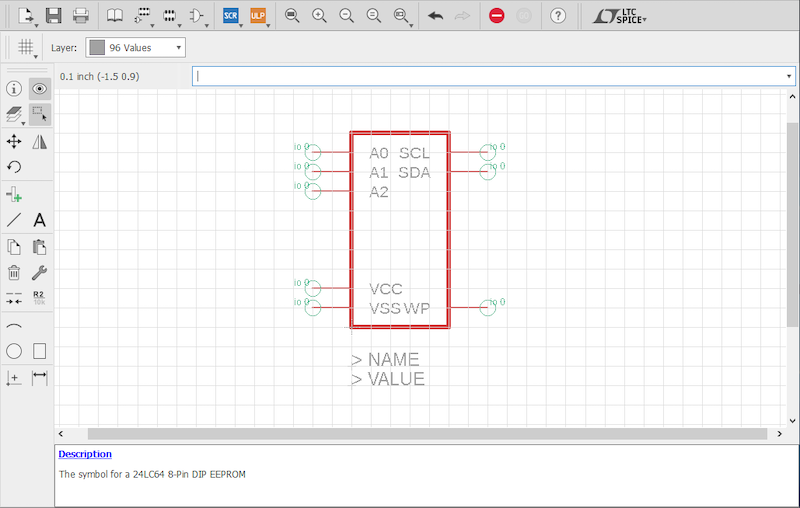Select the Arc tool

tap(14, 325)
